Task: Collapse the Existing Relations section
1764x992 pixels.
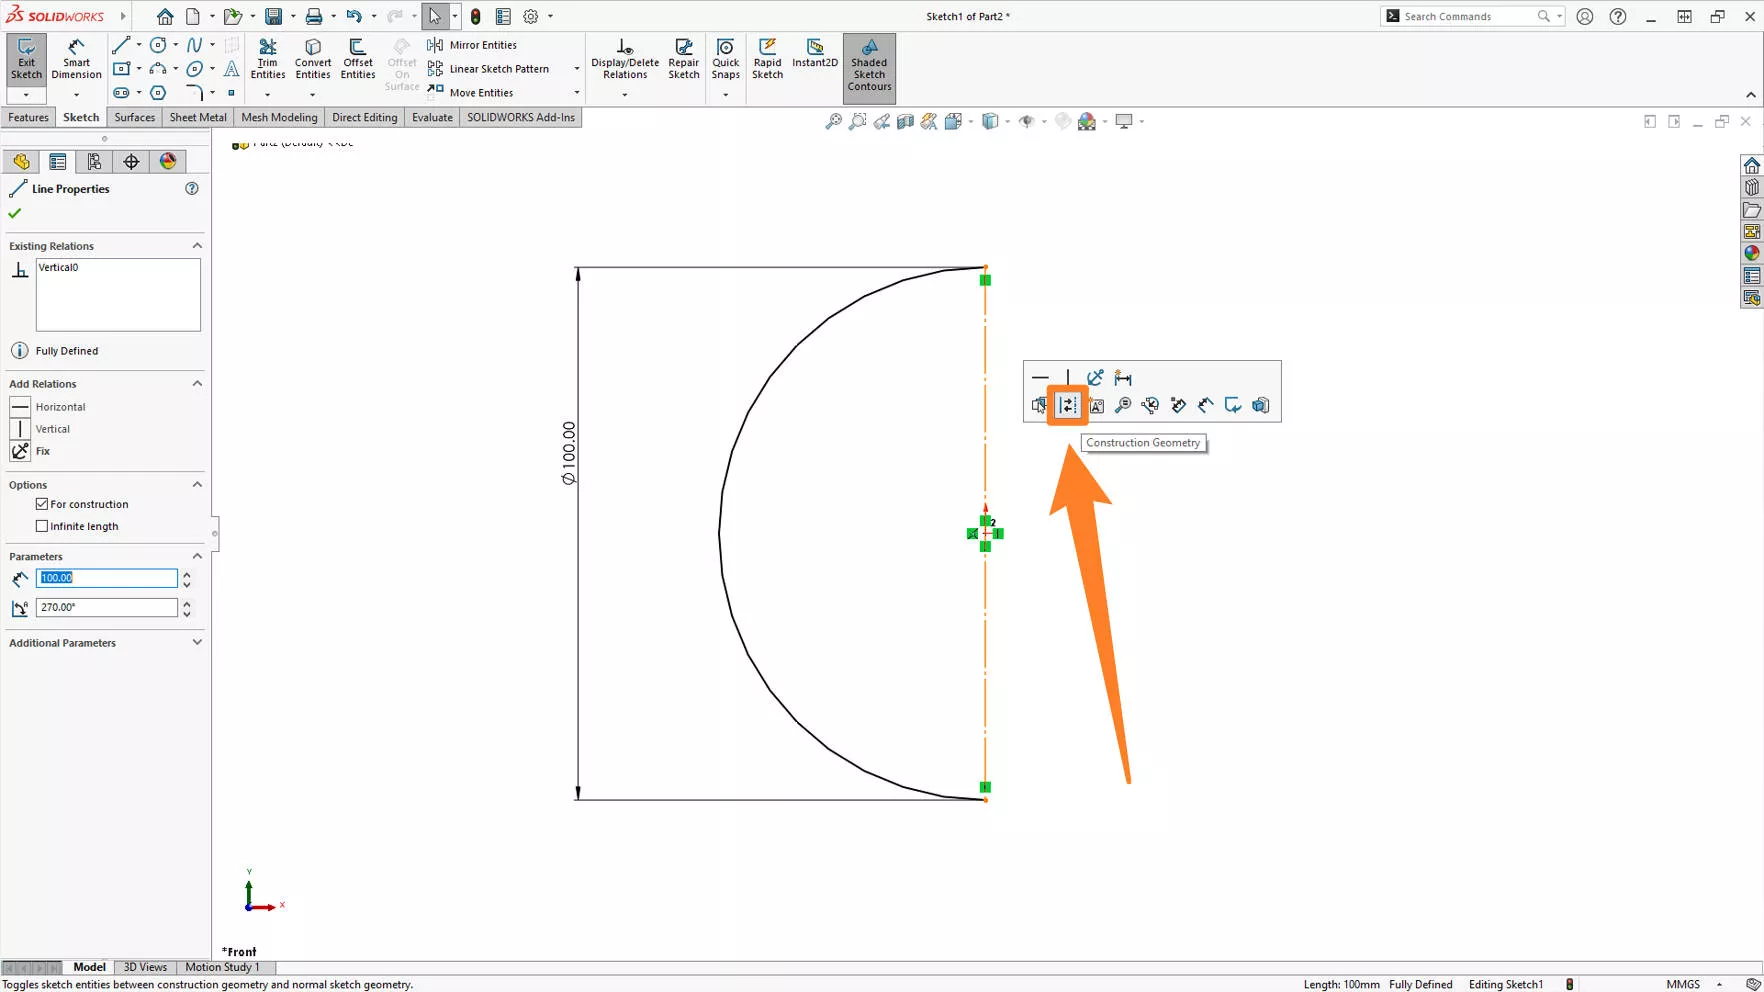Action: coord(196,245)
